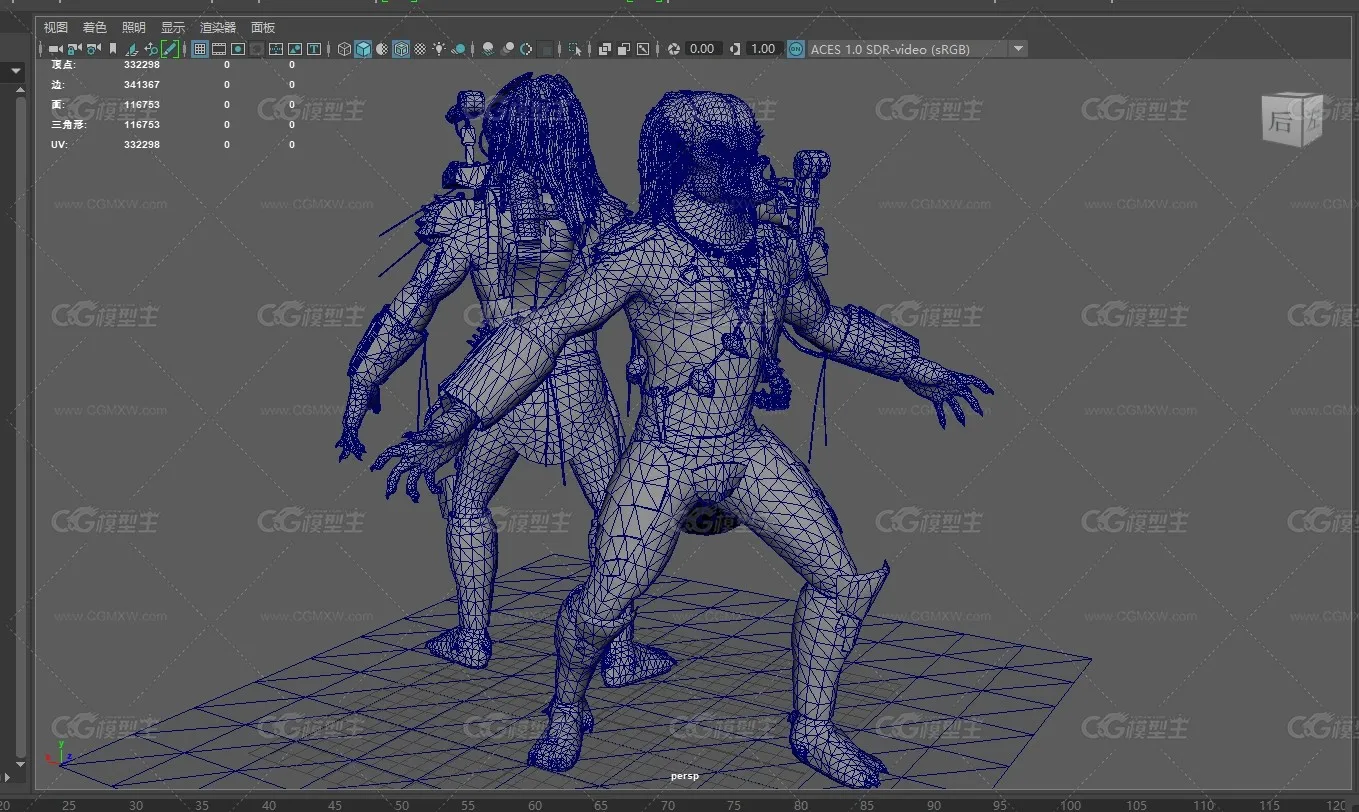Click the UV count 332298
1359x812 pixels.
(x=142, y=144)
